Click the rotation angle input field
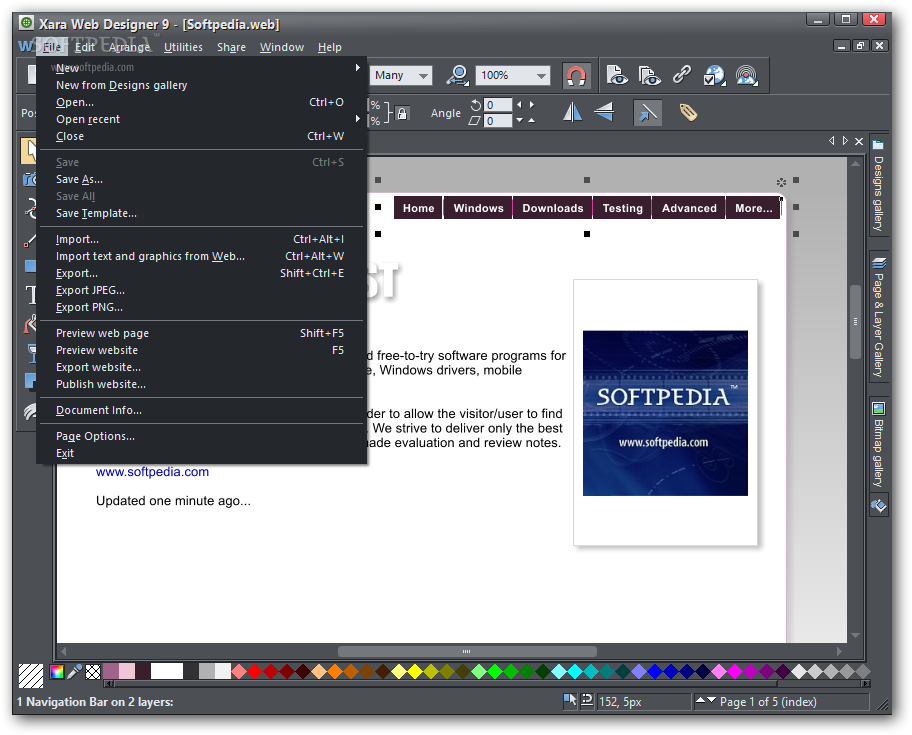 (x=498, y=105)
